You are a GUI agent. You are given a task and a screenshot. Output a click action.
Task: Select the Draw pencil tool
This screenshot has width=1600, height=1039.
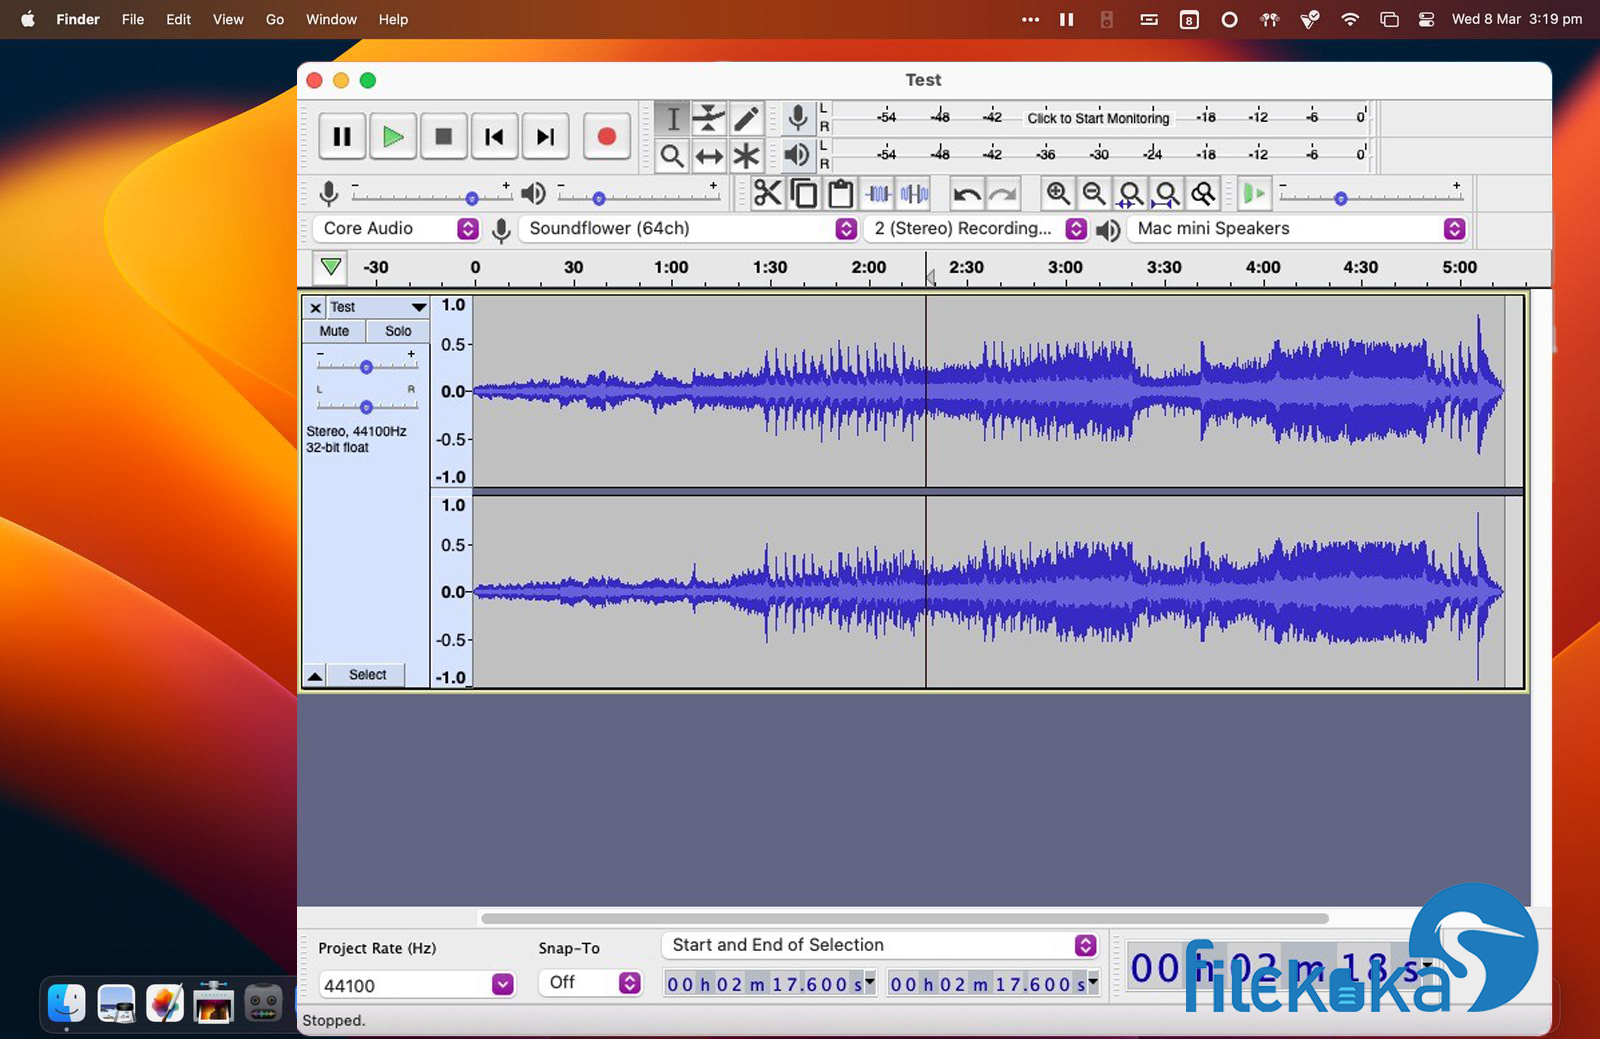coord(746,119)
